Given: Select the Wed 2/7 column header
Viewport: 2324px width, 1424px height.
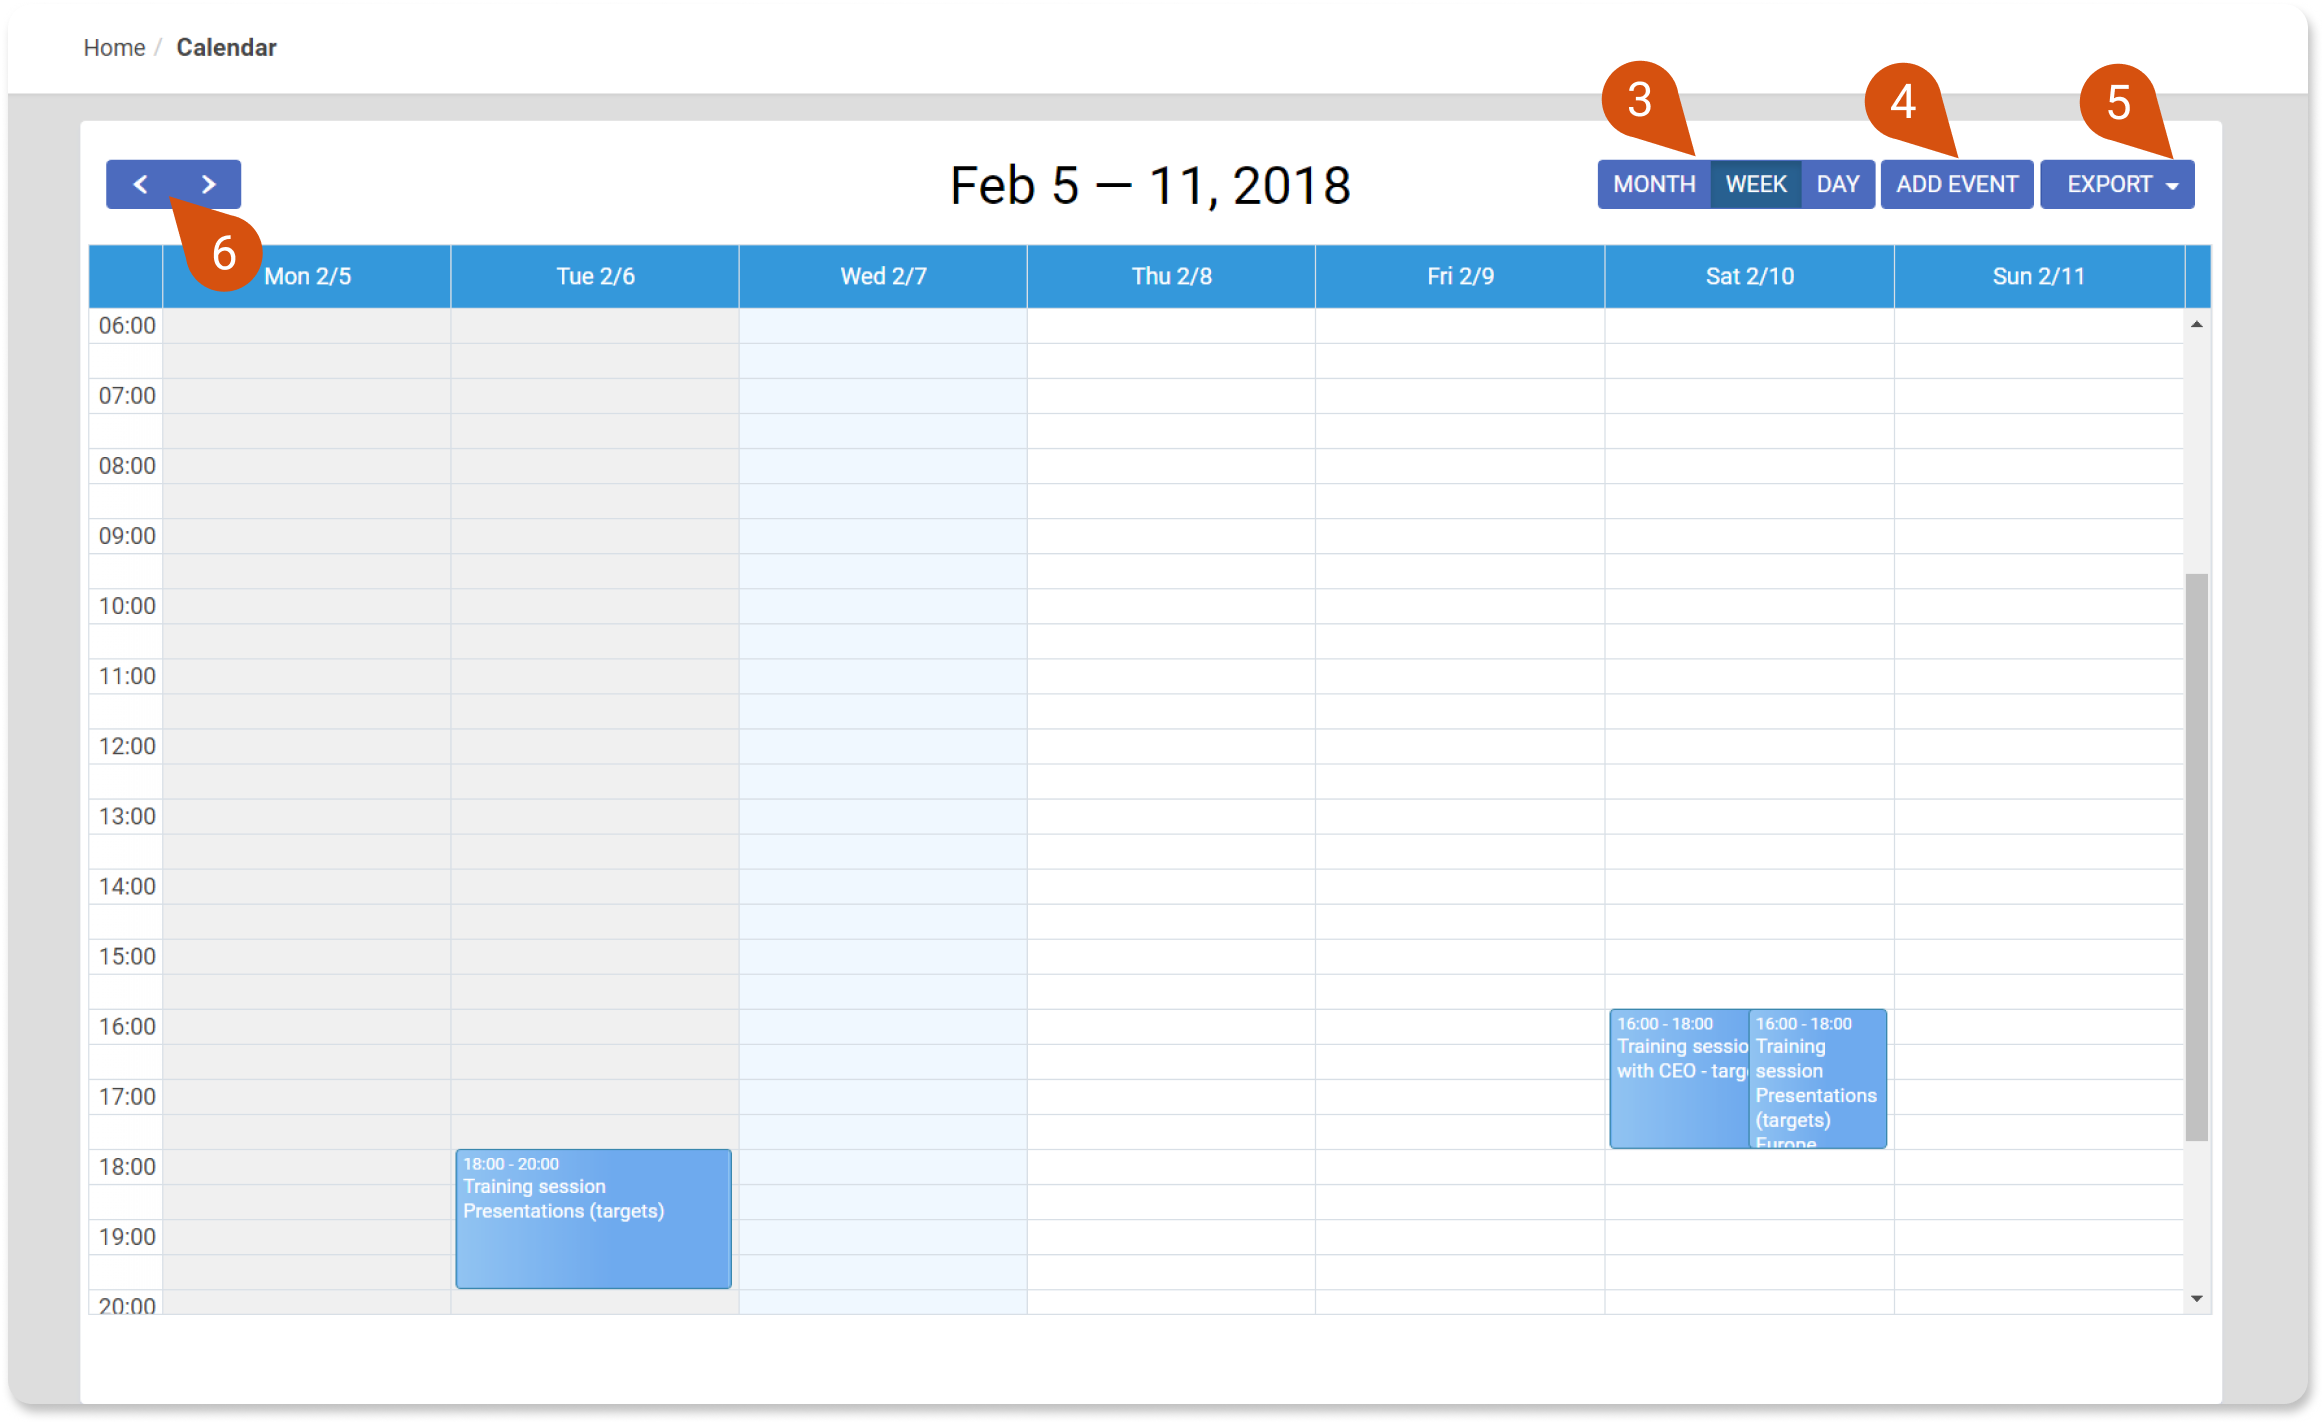Looking at the screenshot, I should click(x=883, y=276).
